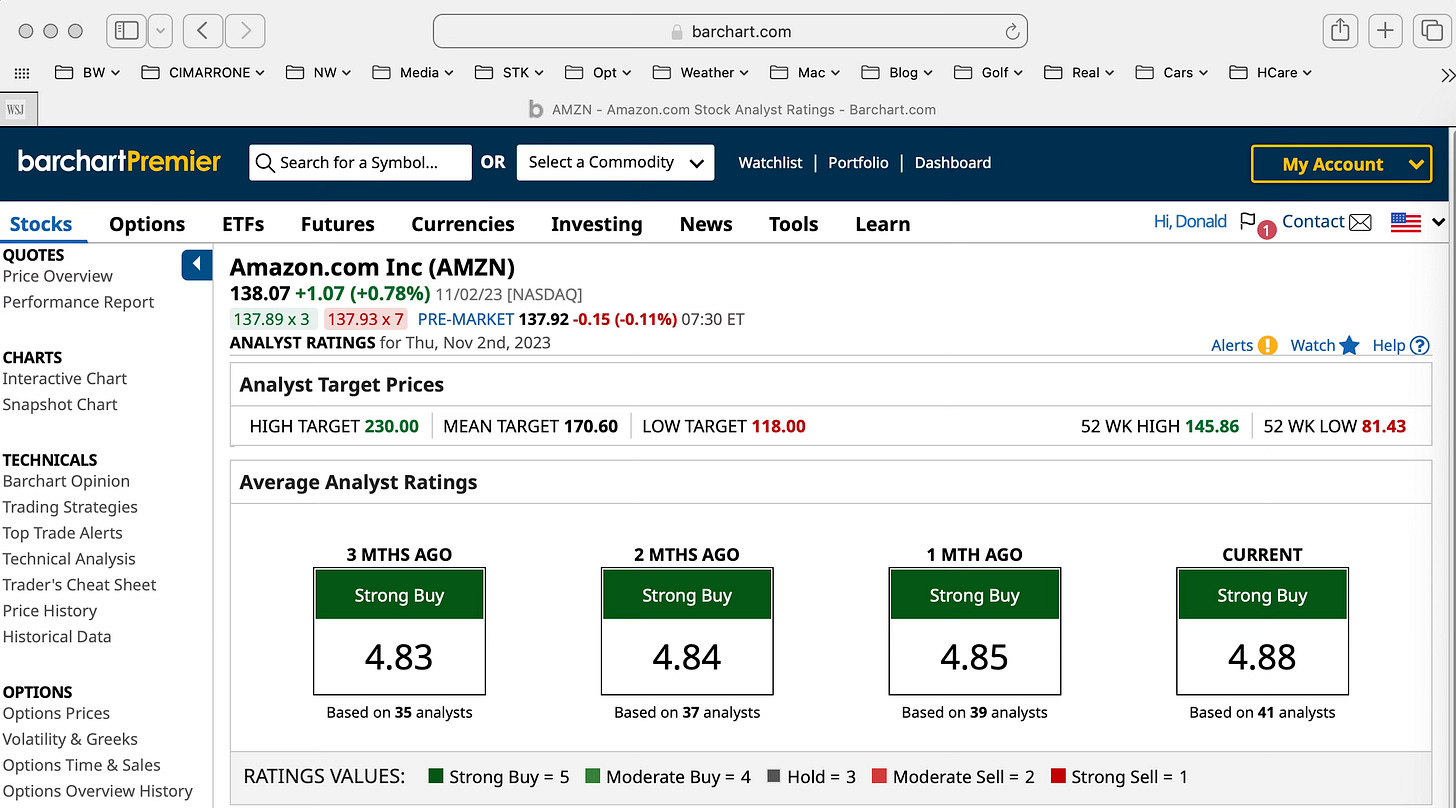The image size is (1456, 808).
Task: Open Historical Data link
Action: pos(57,636)
